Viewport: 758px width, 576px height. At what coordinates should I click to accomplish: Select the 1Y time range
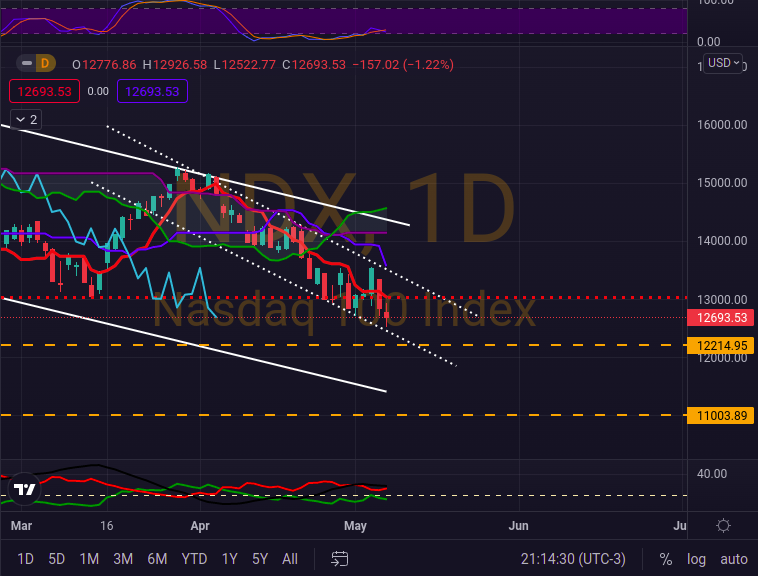coord(230,559)
